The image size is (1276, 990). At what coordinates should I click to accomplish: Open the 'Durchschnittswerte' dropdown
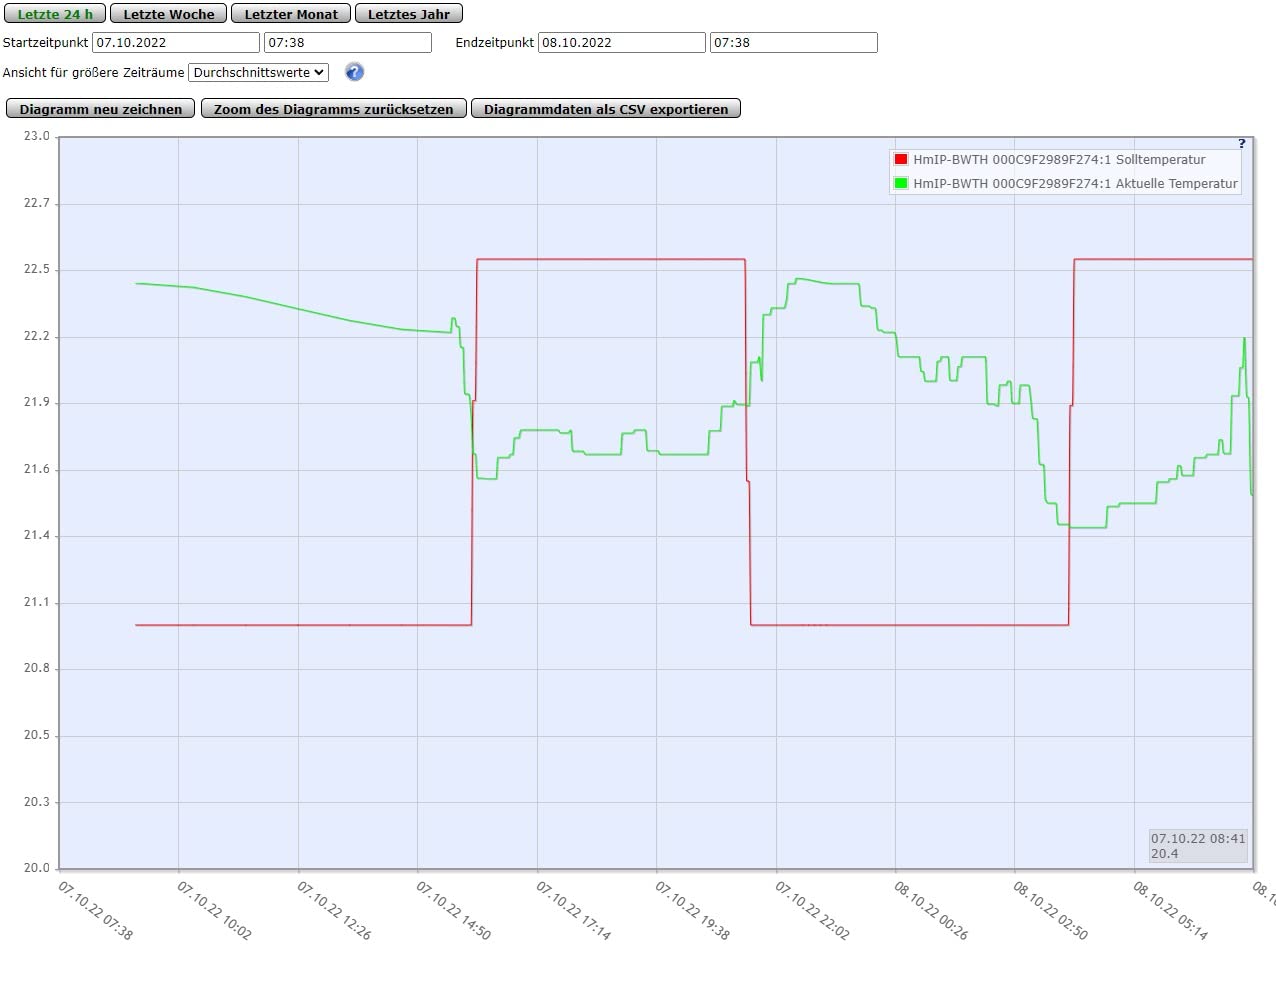(259, 72)
